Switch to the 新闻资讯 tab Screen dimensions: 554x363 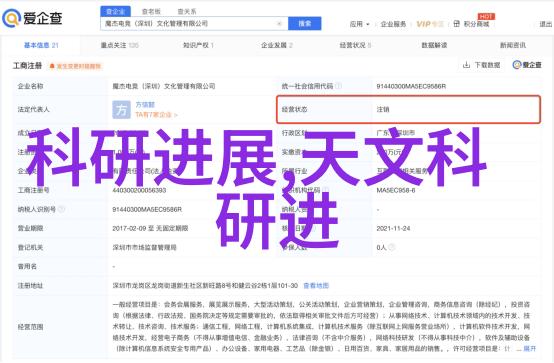point(513,45)
